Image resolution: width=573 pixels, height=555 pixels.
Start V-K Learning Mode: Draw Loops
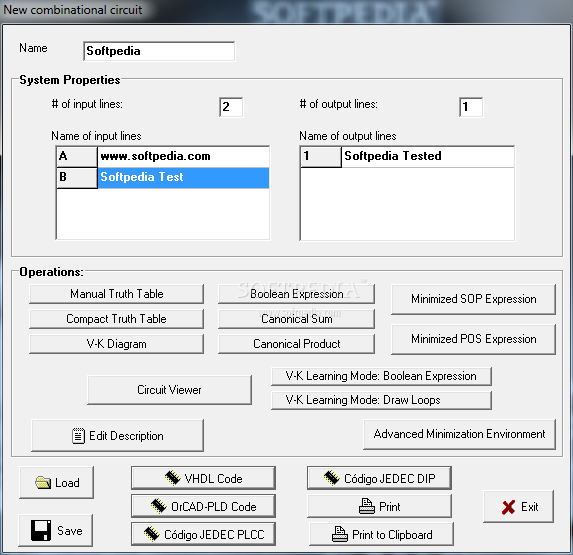pyautogui.click(x=381, y=400)
